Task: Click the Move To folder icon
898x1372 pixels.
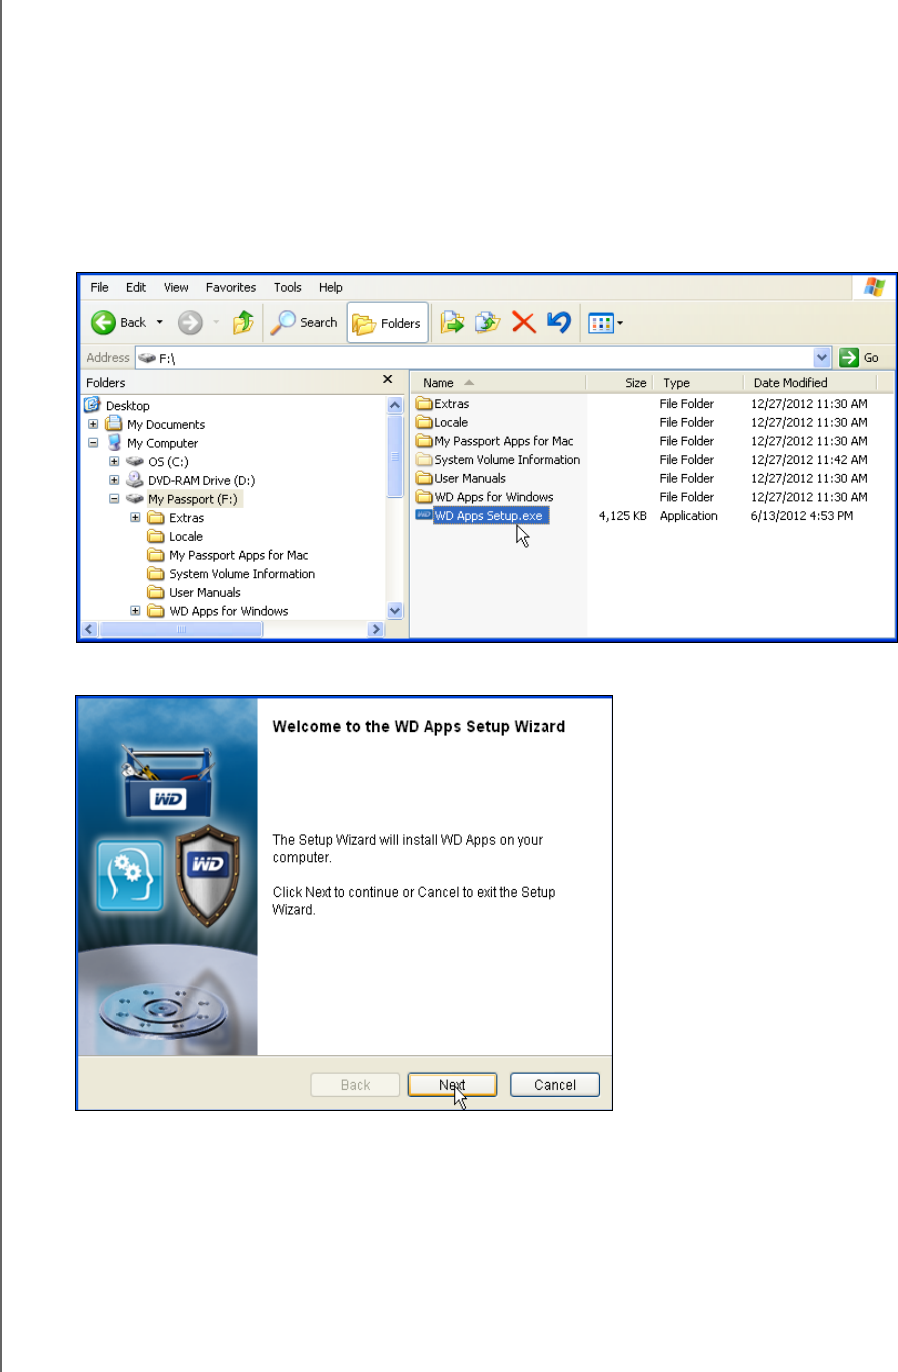Action: (452, 323)
